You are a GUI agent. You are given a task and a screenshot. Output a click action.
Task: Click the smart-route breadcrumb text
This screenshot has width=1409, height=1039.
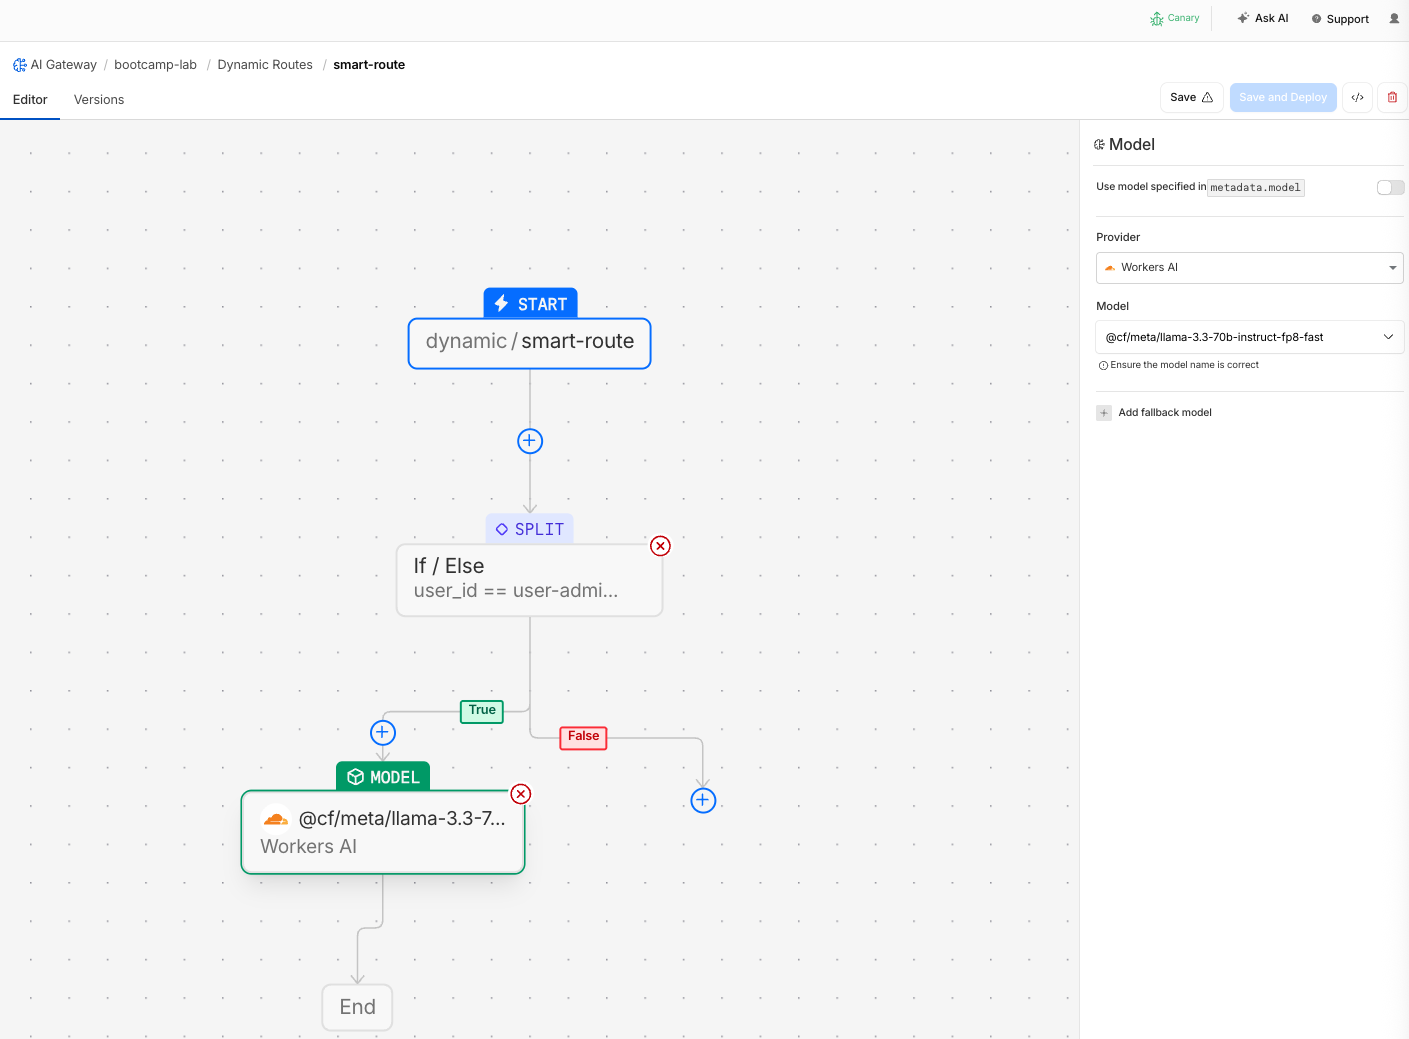tap(369, 65)
